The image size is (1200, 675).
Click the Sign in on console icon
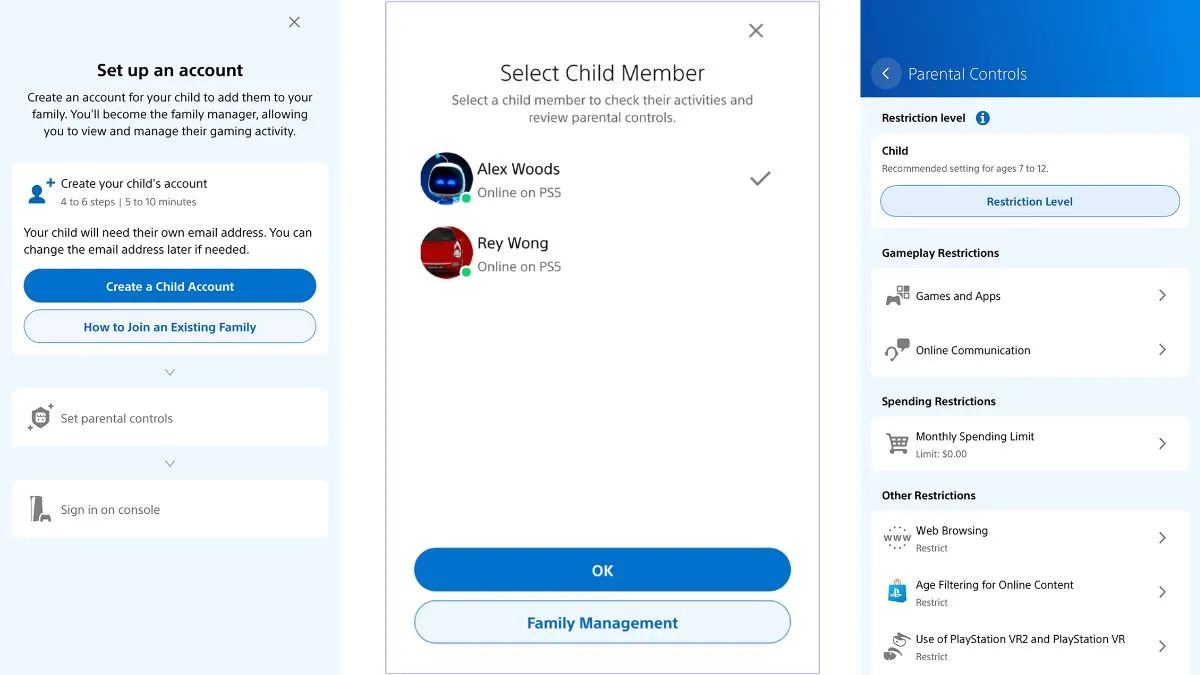pyautogui.click(x=40, y=509)
